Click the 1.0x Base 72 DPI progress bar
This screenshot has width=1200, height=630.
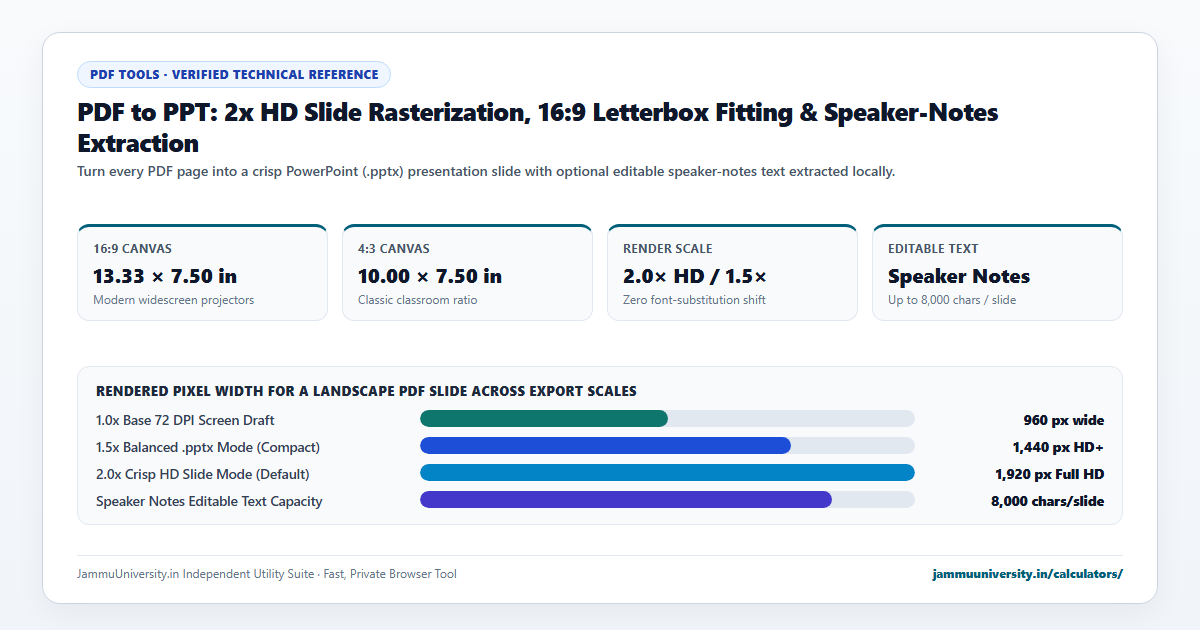click(667, 419)
